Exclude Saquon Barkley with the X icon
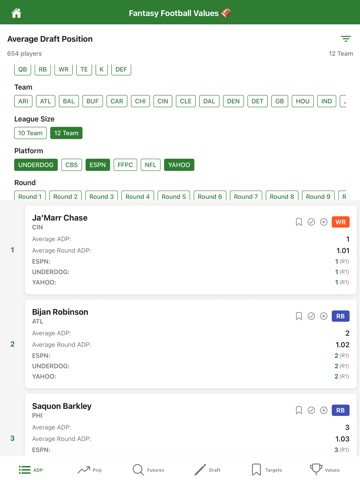Viewport: 360px width, 480px height. [323, 410]
